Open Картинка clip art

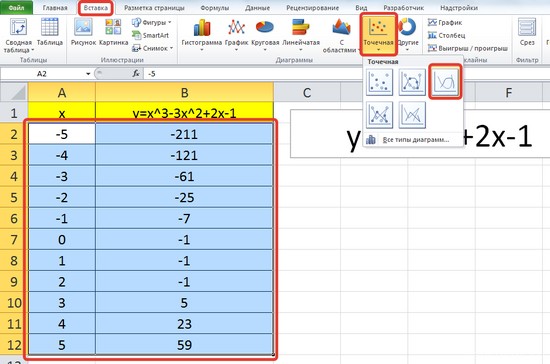[x=113, y=32]
